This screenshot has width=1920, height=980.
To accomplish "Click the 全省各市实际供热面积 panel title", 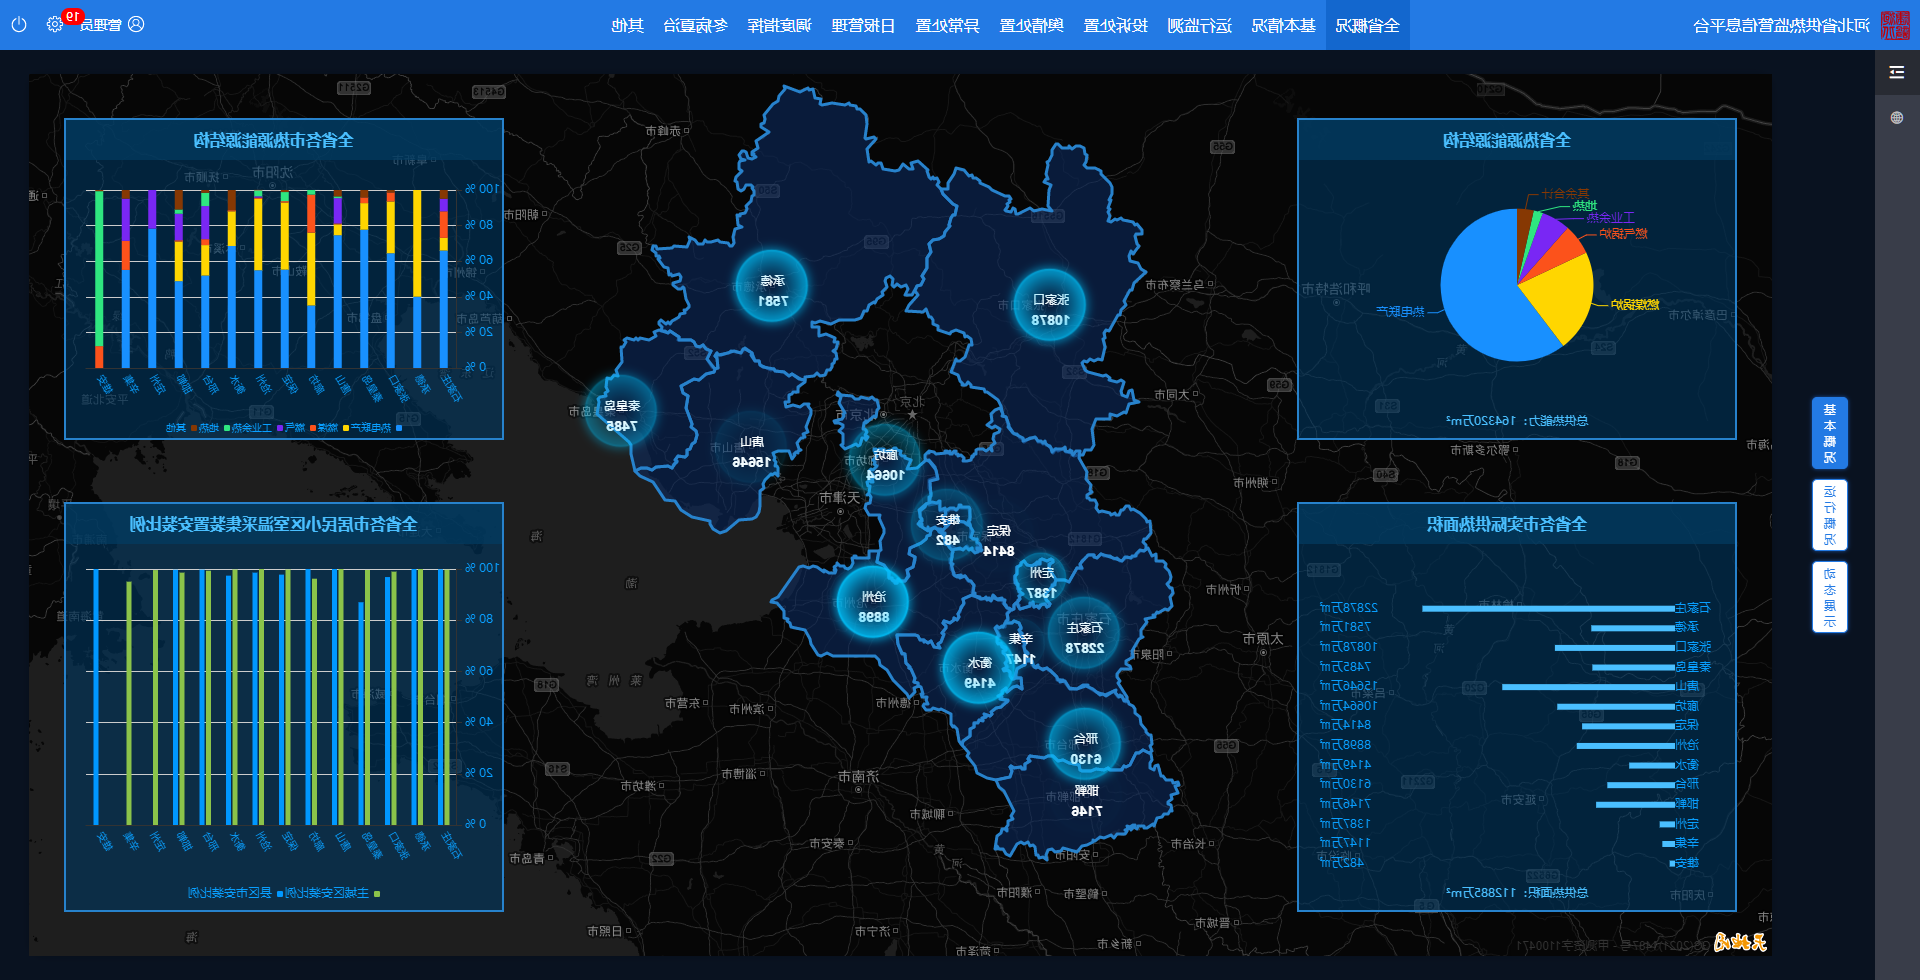I will [1507, 524].
